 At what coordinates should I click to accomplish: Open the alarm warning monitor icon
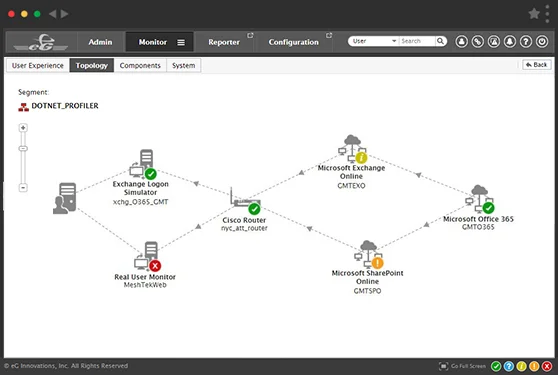point(494,42)
